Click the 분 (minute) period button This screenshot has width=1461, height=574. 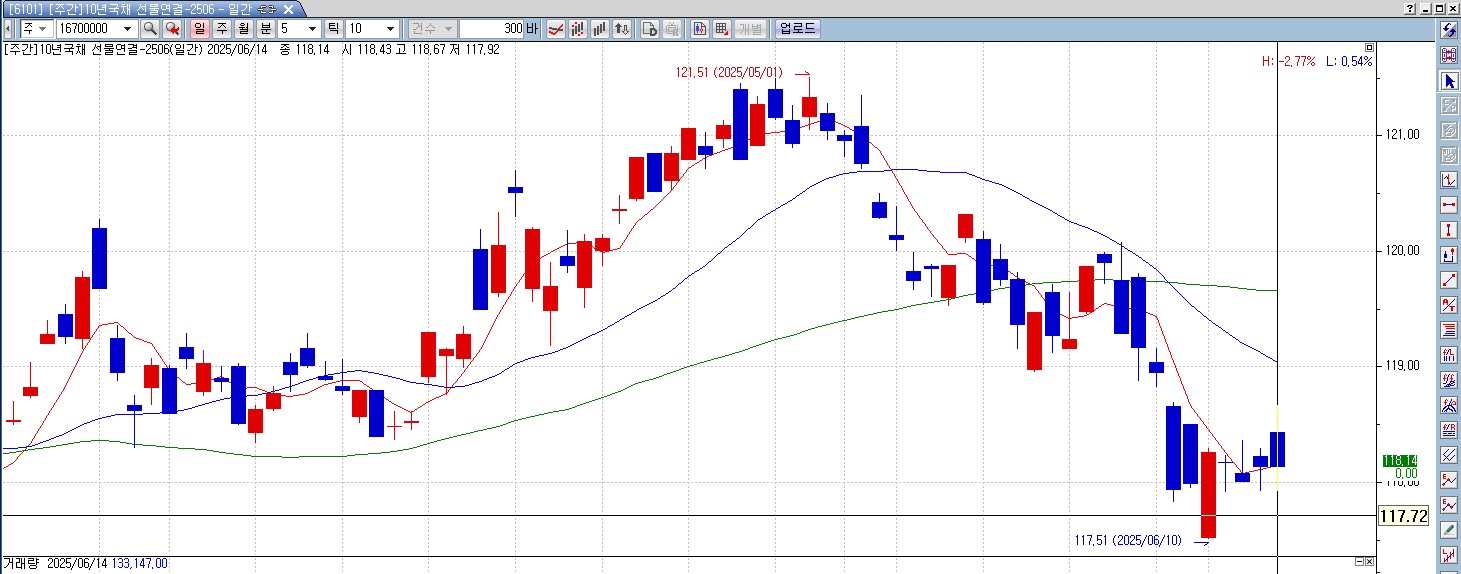tap(265, 29)
